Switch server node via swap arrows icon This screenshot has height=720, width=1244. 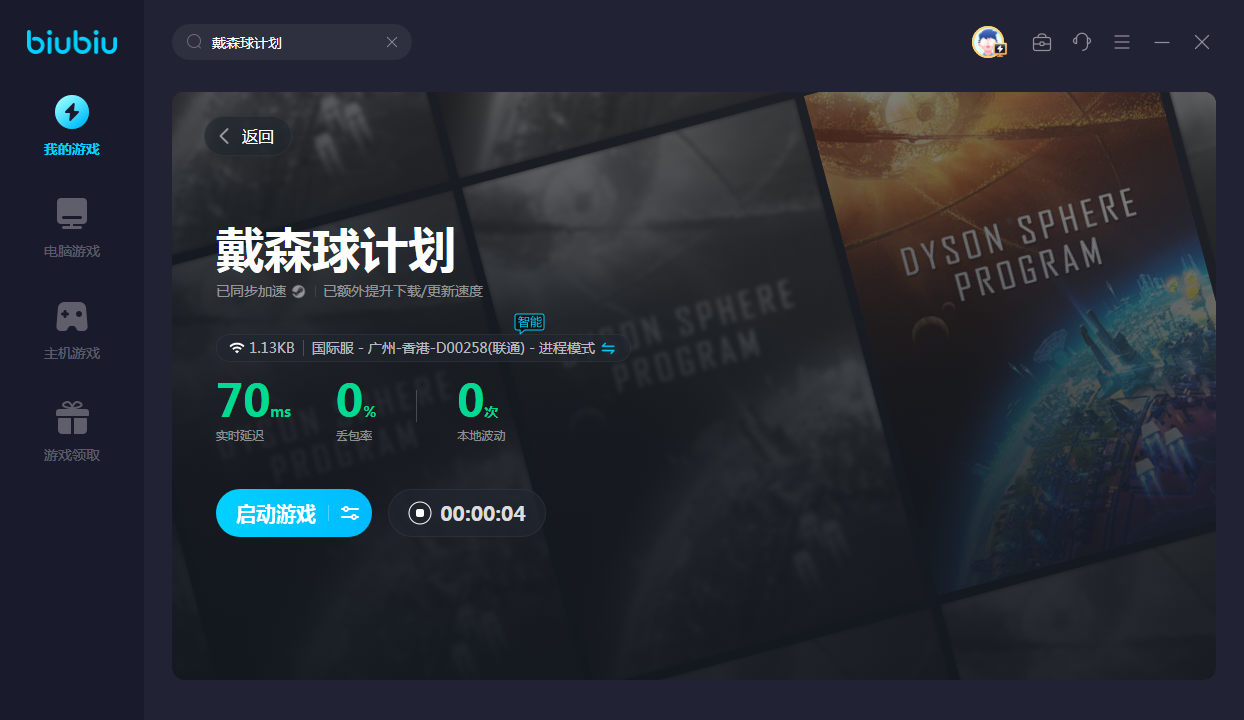pyautogui.click(x=608, y=348)
